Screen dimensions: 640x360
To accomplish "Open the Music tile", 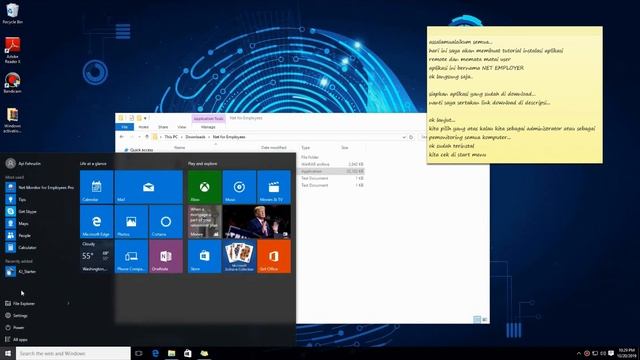I will 239,187.
